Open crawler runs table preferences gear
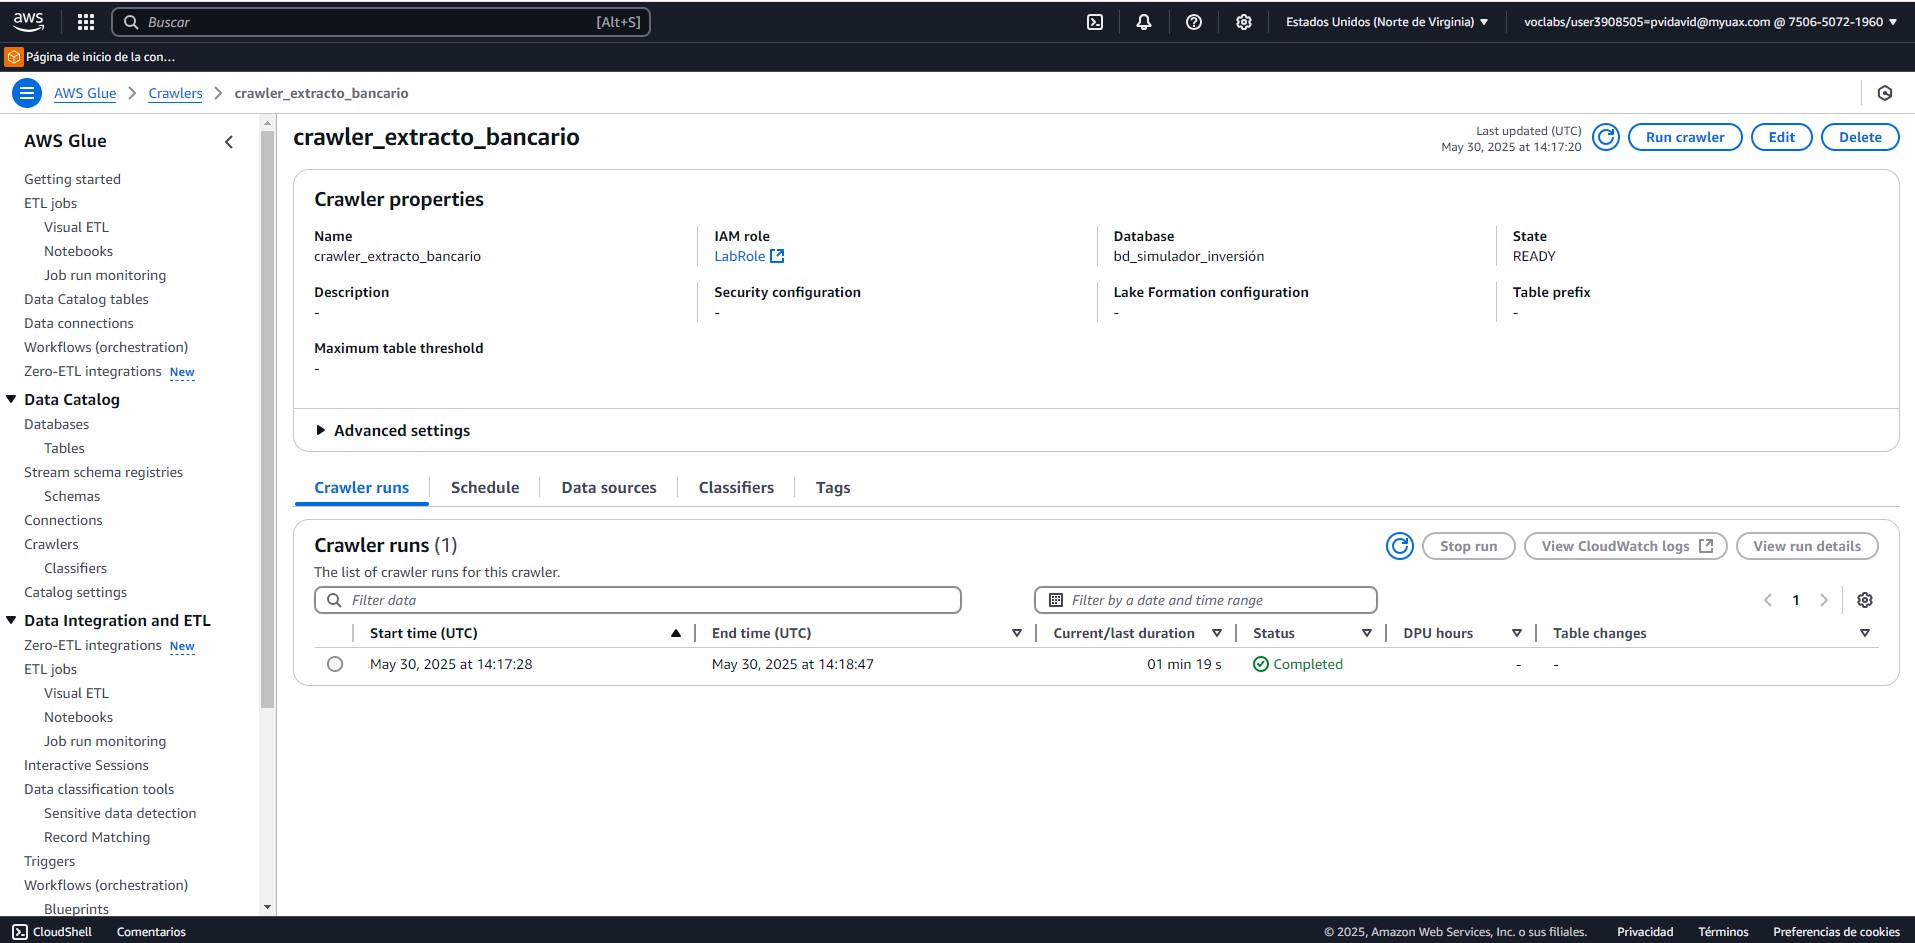Image resolution: width=1915 pixels, height=943 pixels. [1865, 600]
